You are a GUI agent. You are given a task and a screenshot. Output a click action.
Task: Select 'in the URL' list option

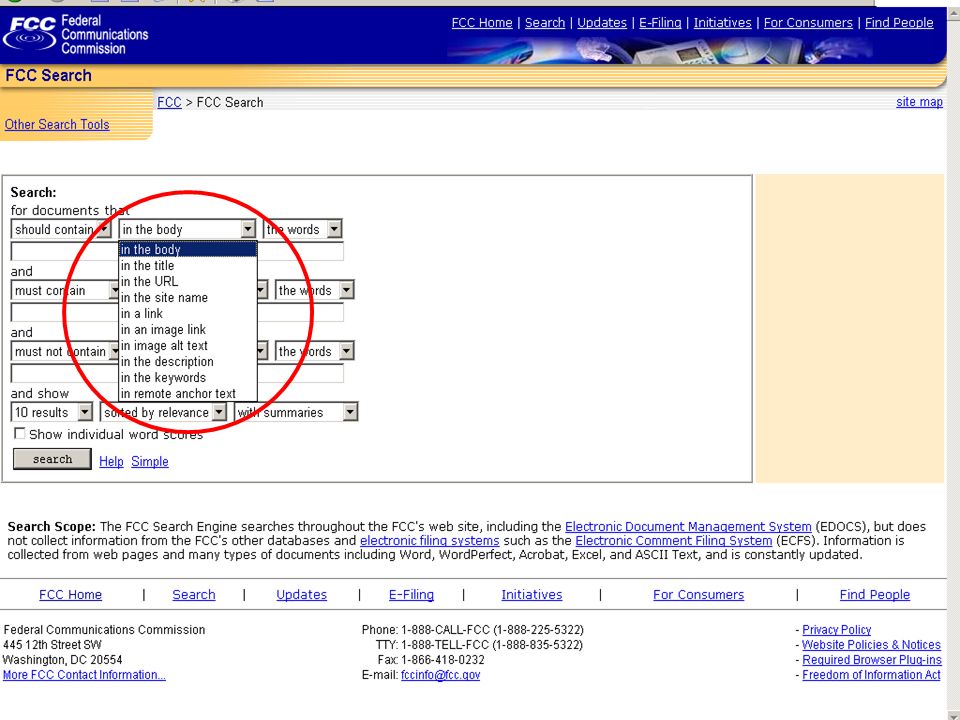(x=187, y=281)
